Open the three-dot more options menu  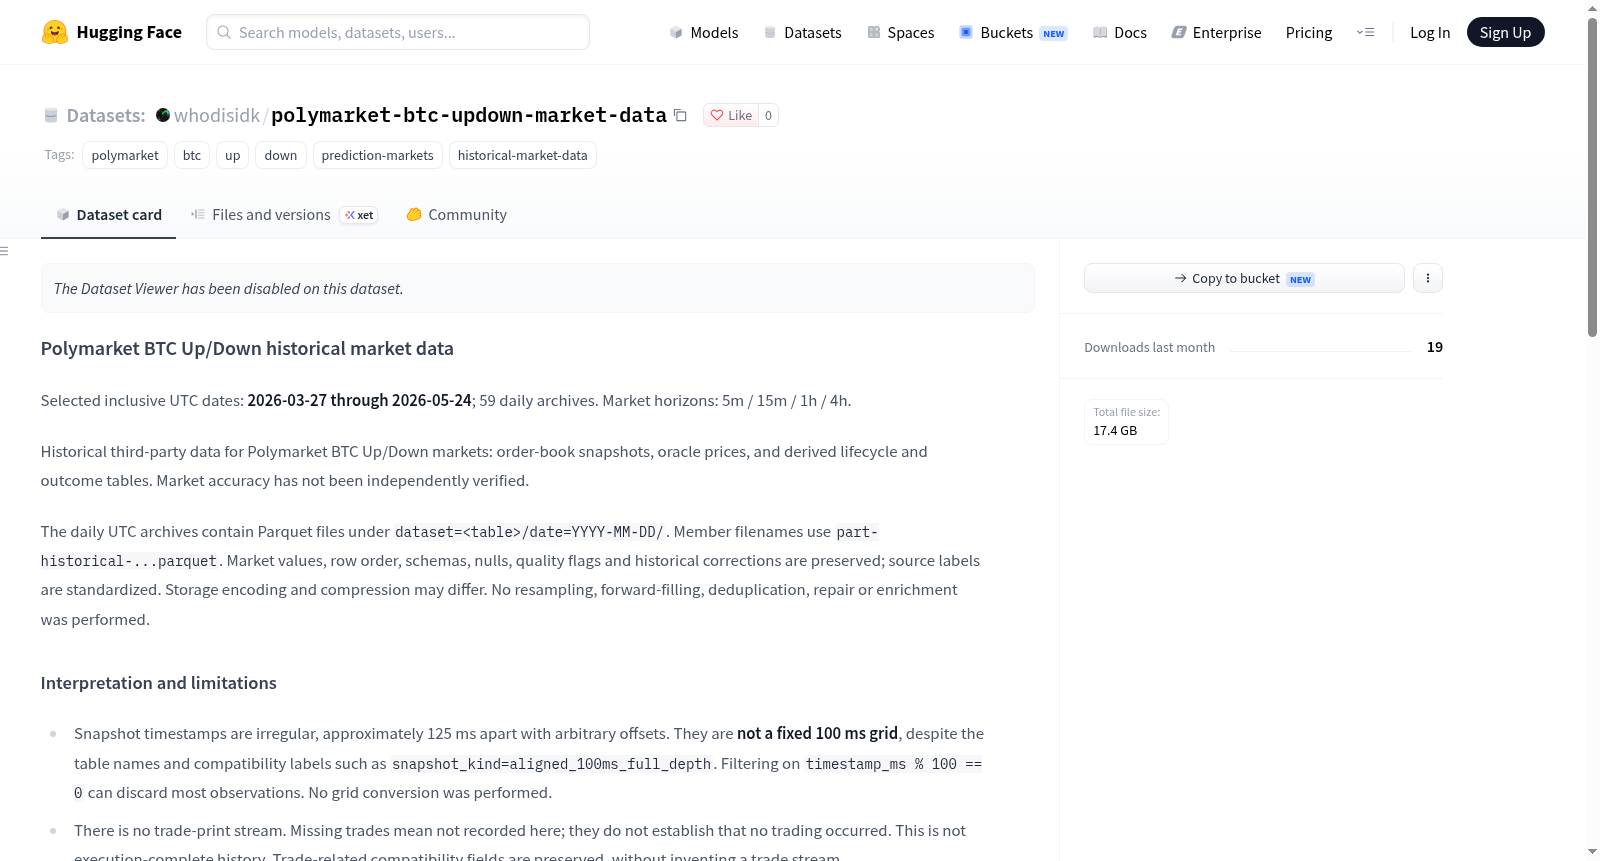pos(1428,278)
